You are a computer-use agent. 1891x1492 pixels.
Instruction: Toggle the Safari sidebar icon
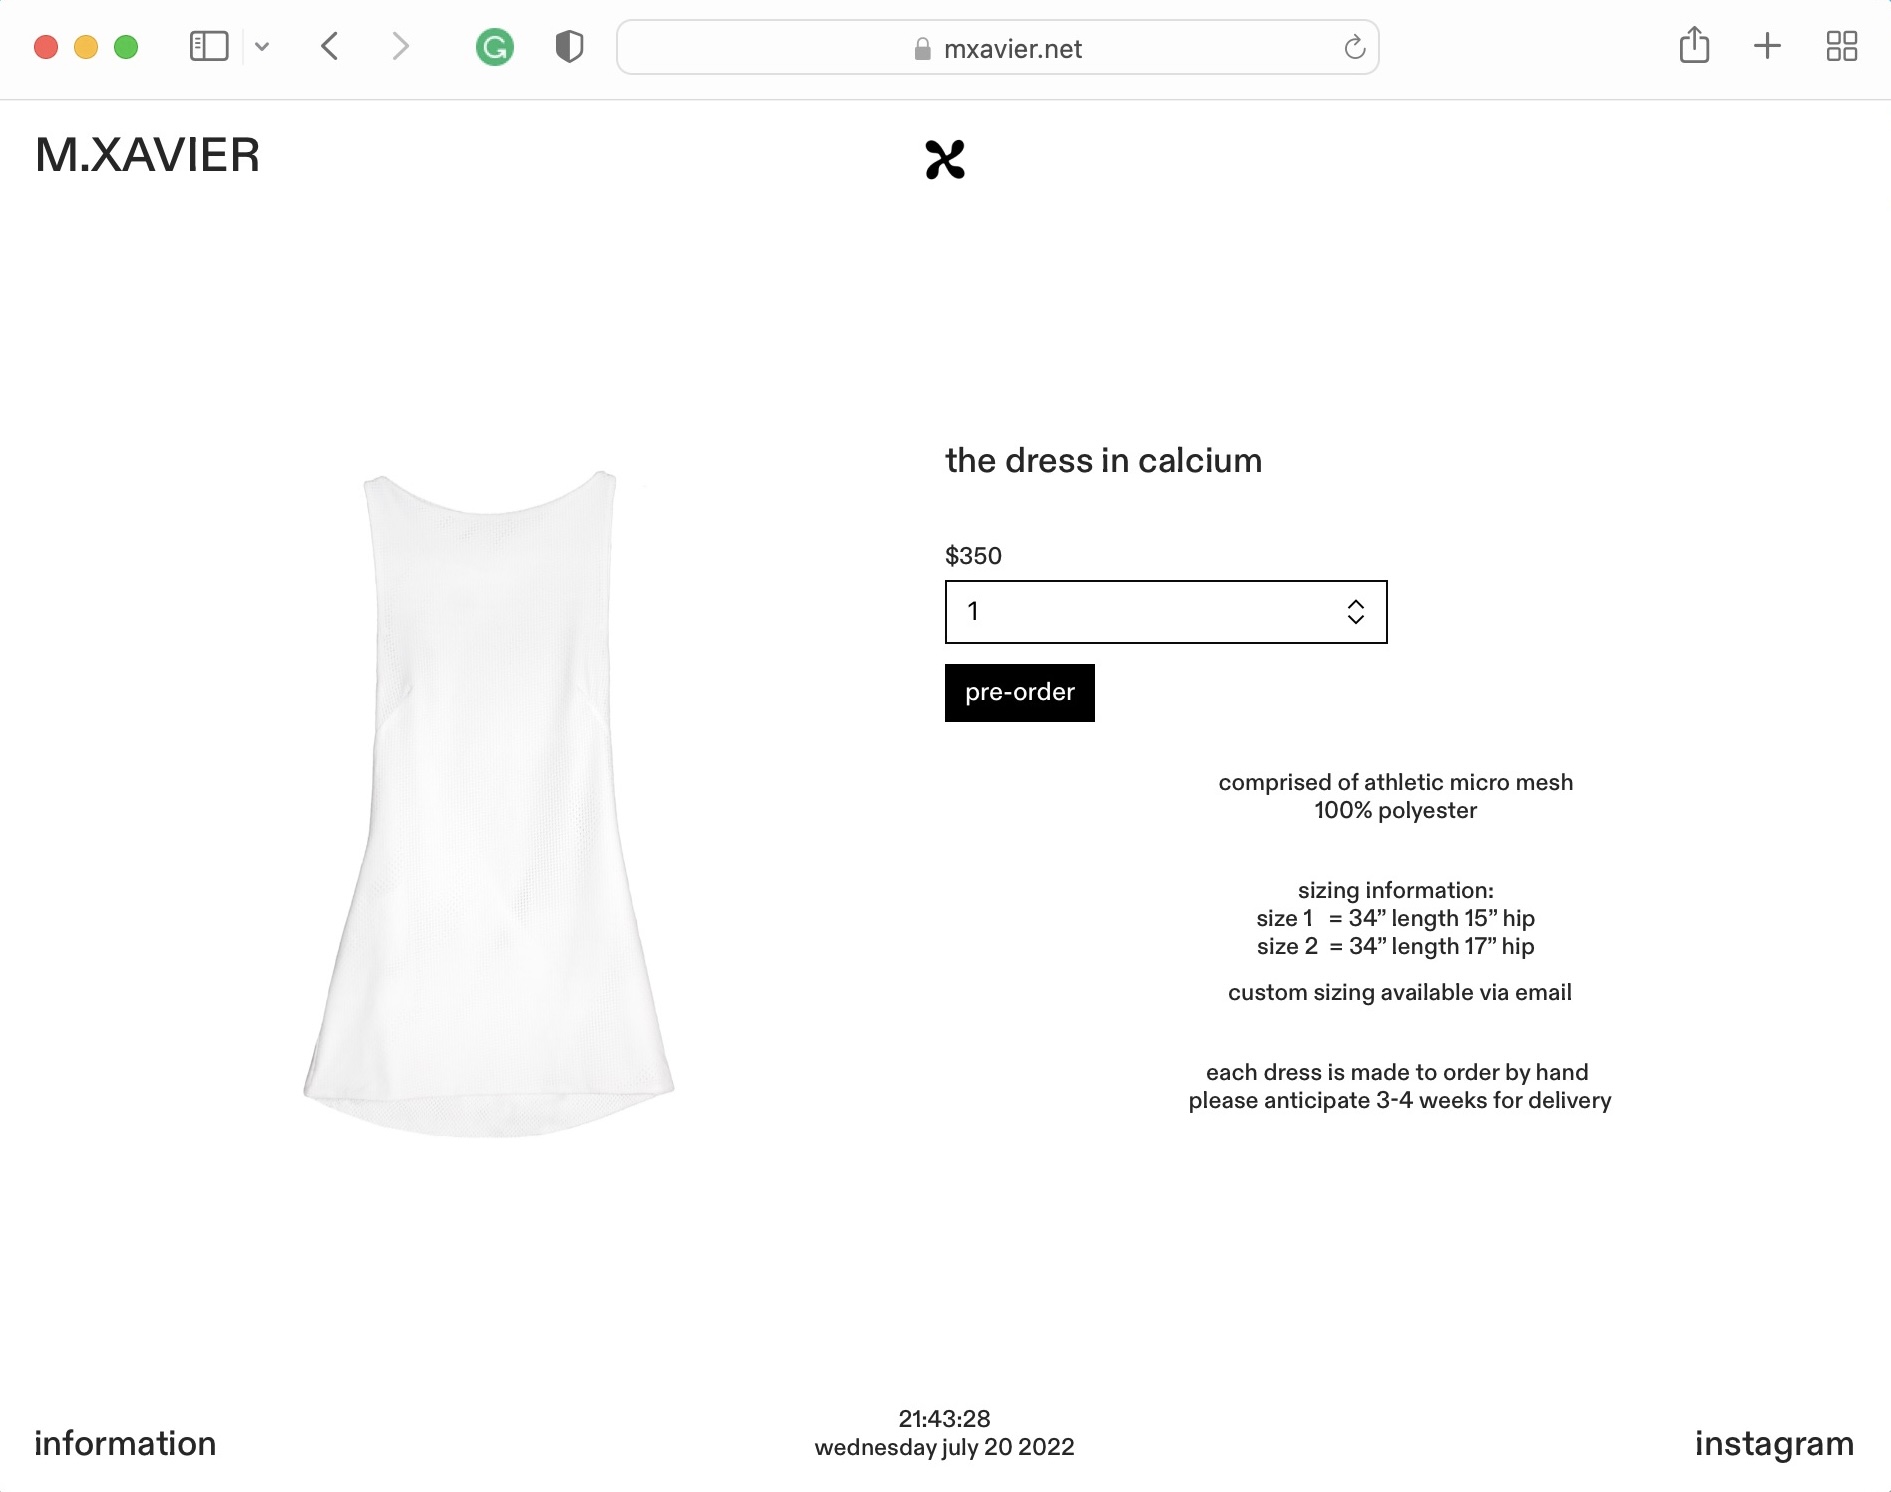pos(209,47)
